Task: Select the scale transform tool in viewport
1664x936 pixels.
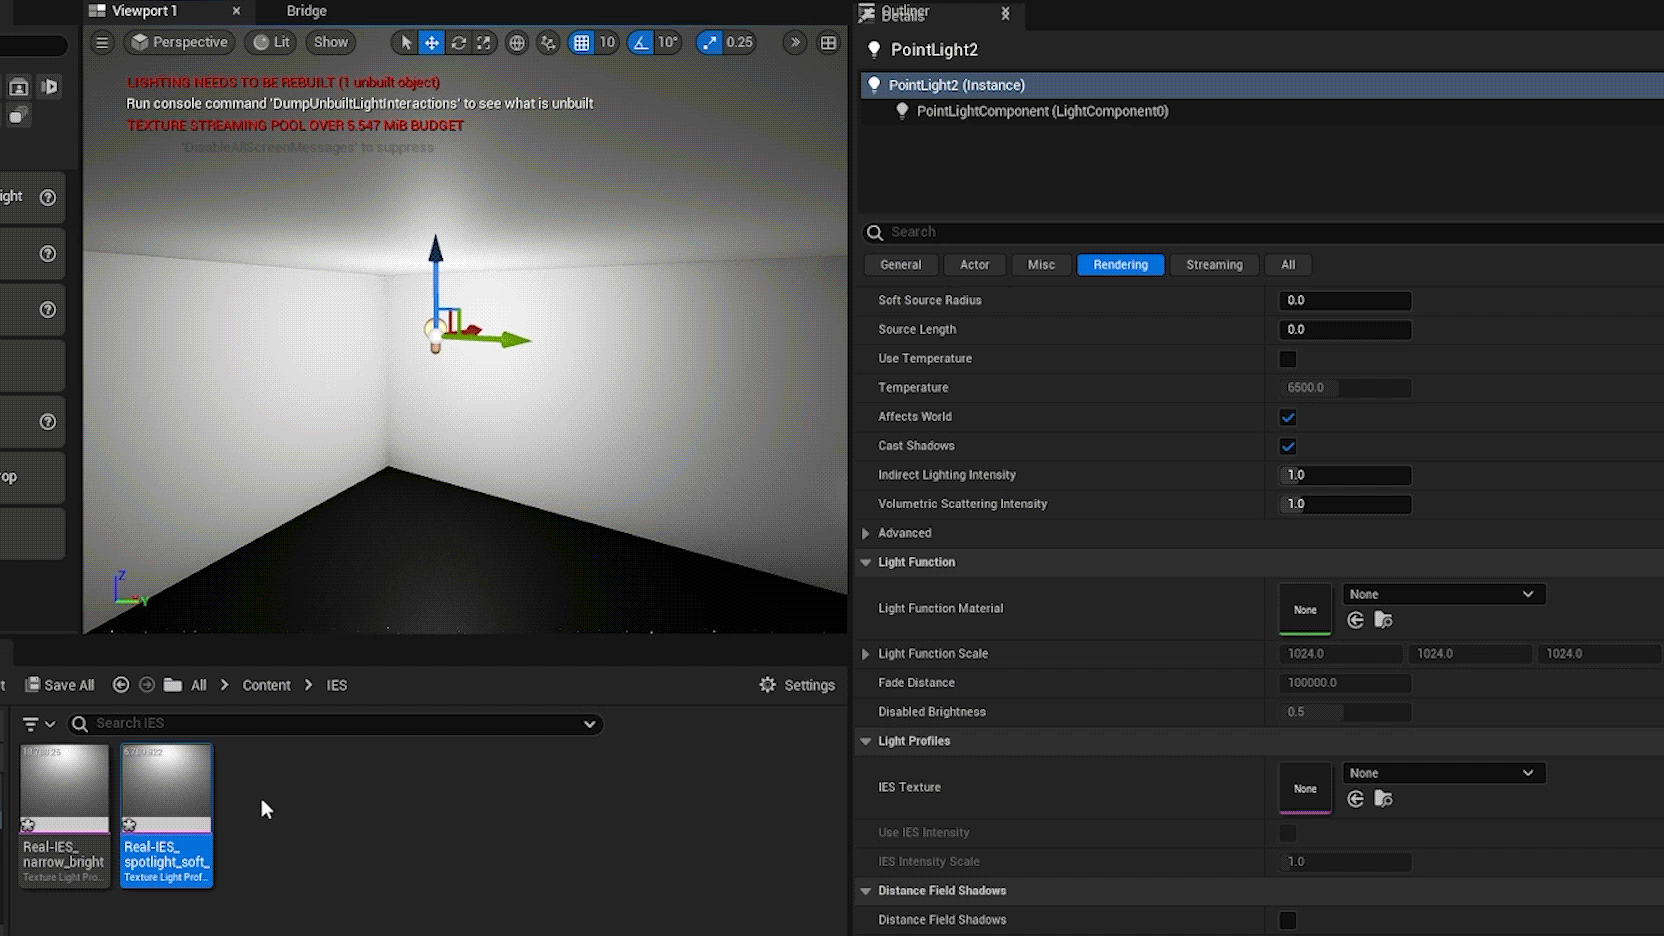Action: (484, 43)
